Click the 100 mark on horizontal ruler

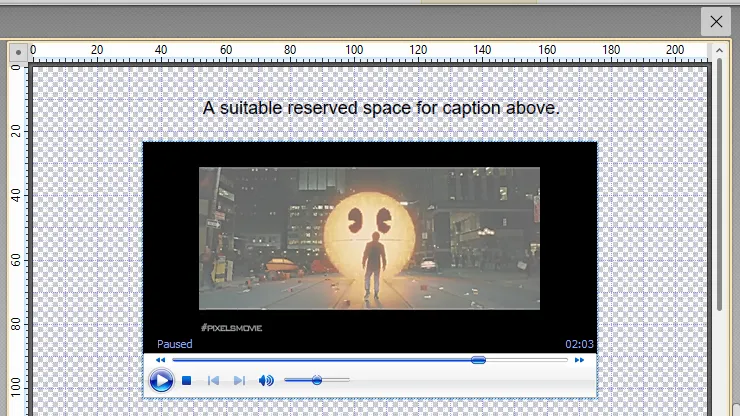point(354,51)
